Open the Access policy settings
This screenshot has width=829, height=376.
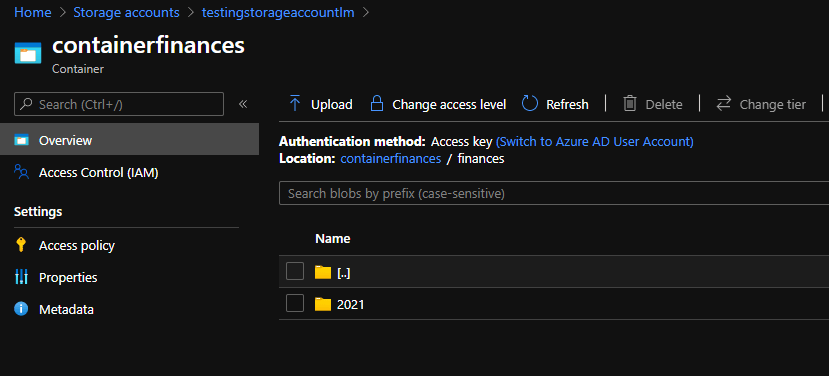[x=77, y=245]
